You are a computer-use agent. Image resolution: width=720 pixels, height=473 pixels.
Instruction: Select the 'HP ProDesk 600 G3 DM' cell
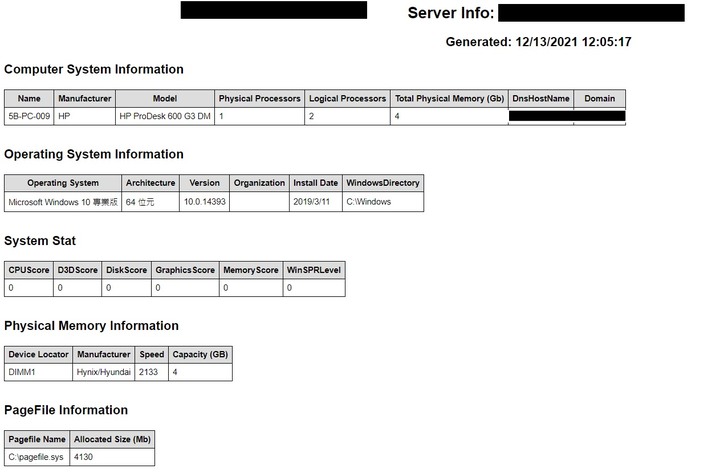point(165,116)
